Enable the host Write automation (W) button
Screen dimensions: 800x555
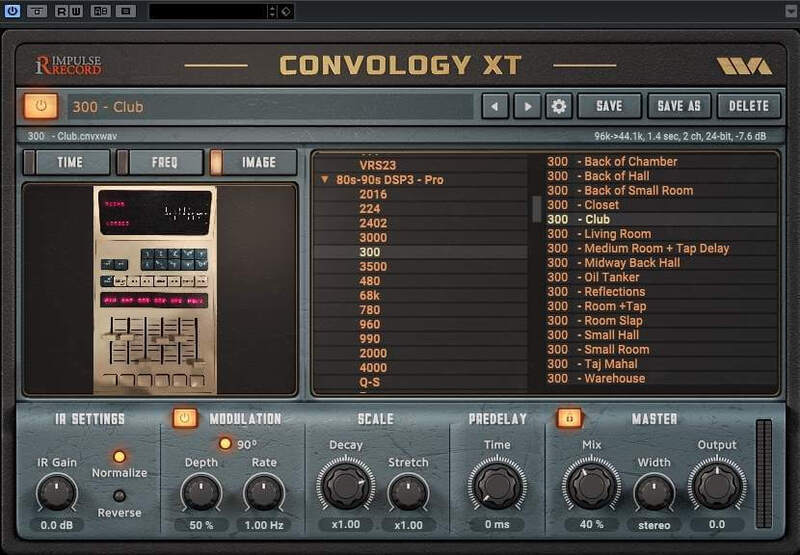[76, 11]
